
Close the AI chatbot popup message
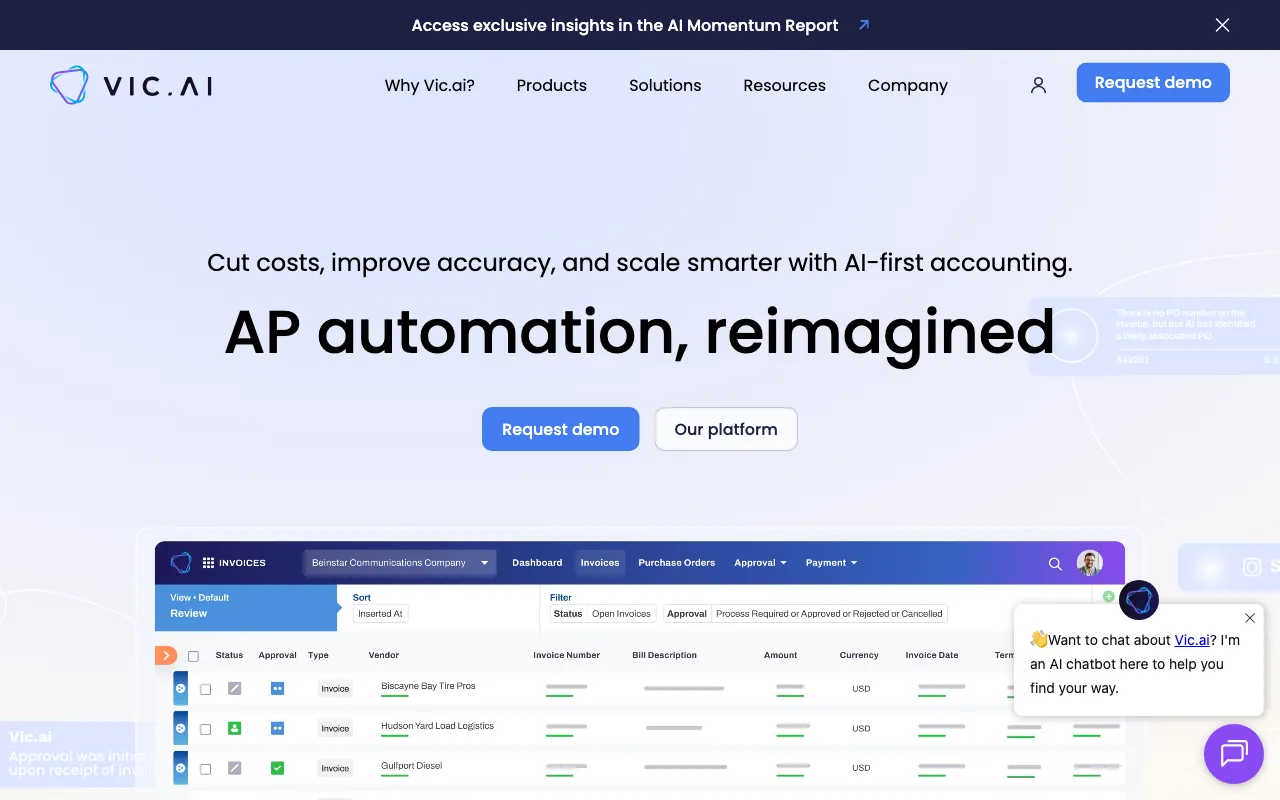1249,618
